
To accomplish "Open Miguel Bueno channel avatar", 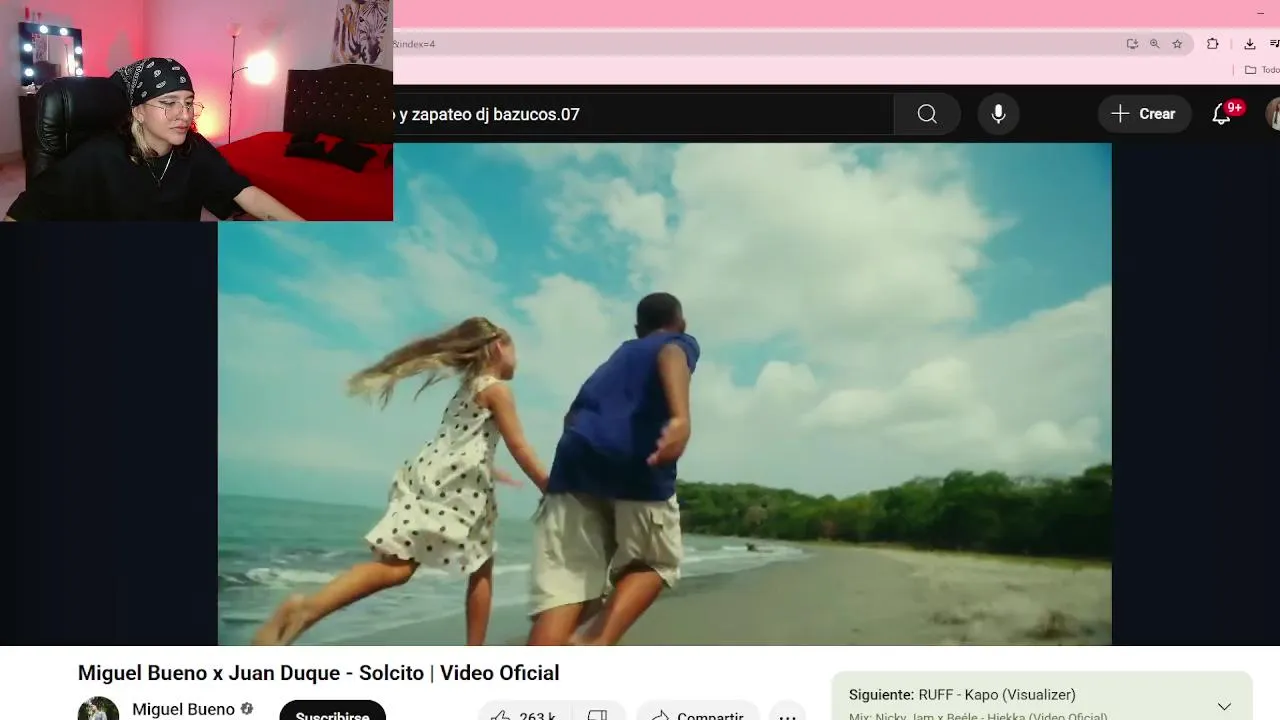I will [98, 708].
